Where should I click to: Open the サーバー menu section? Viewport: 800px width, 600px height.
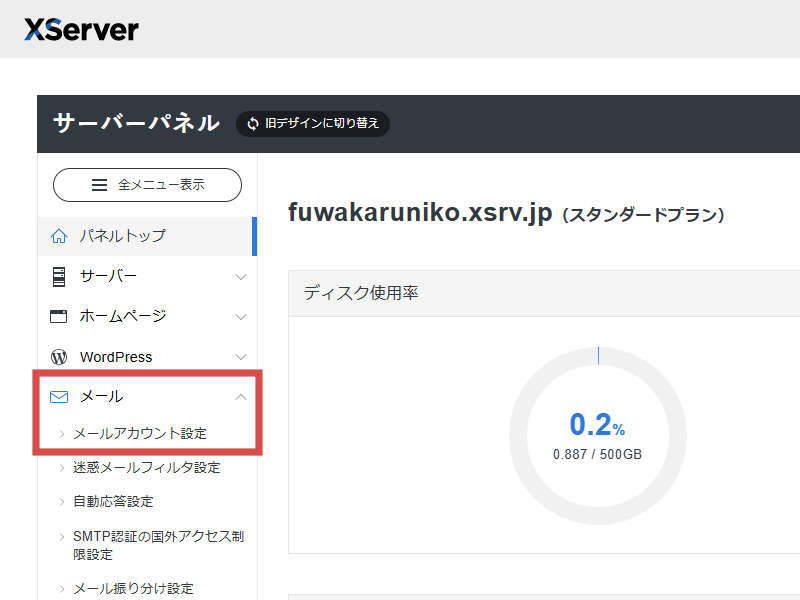click(x=147, y=277)
